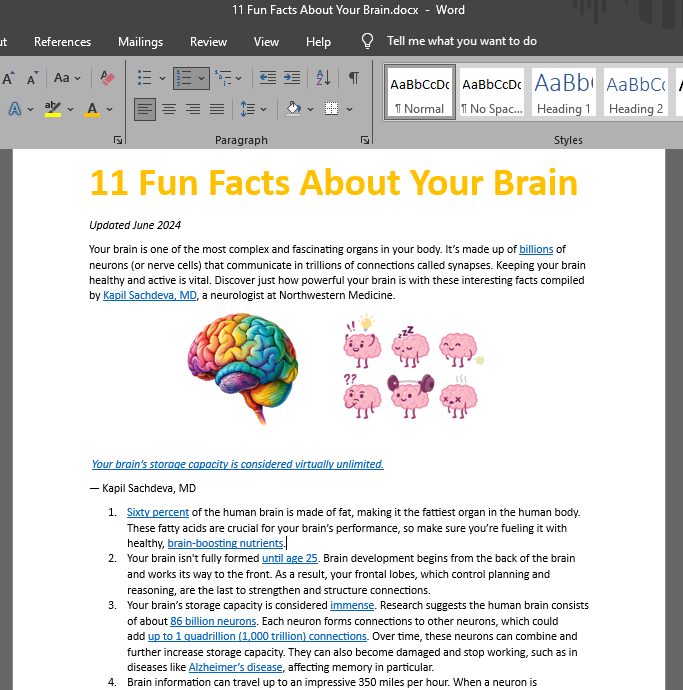Screen dimensions: 683x690
Task: Apply Justify text alignment
Action: [x=217, y=108]
